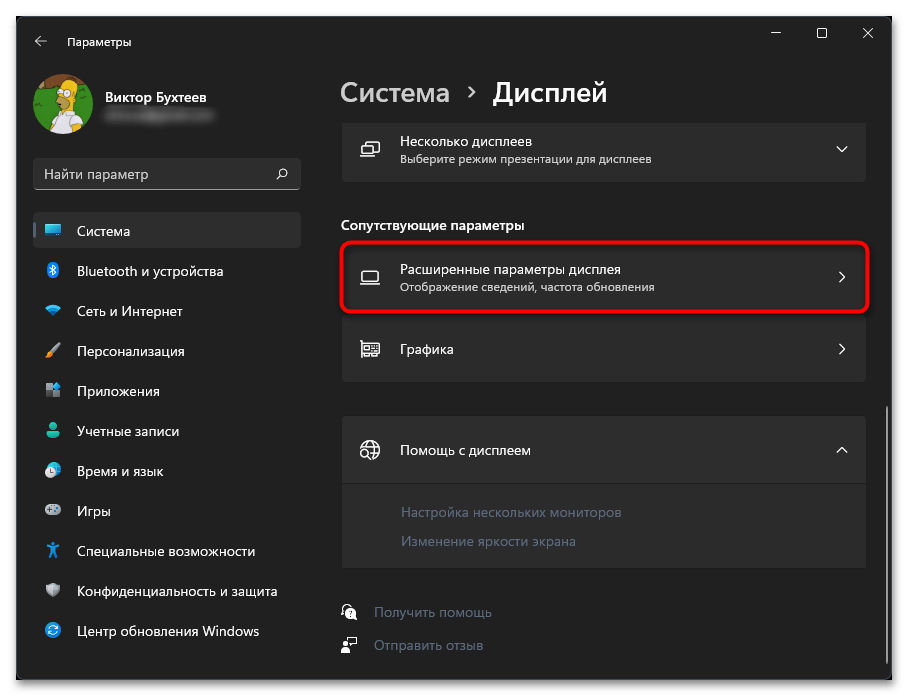Select the Система monitor icon
The width and height of the screenshot is (908, 696).
(53, 230)
